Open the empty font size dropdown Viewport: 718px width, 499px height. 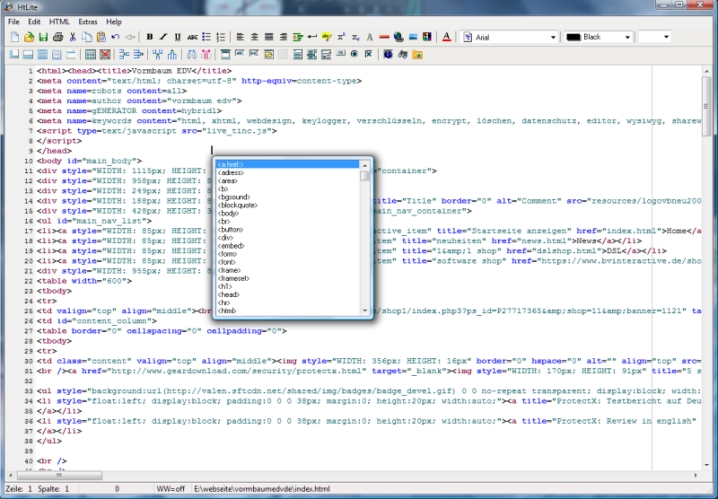click(x=666, y=37)
